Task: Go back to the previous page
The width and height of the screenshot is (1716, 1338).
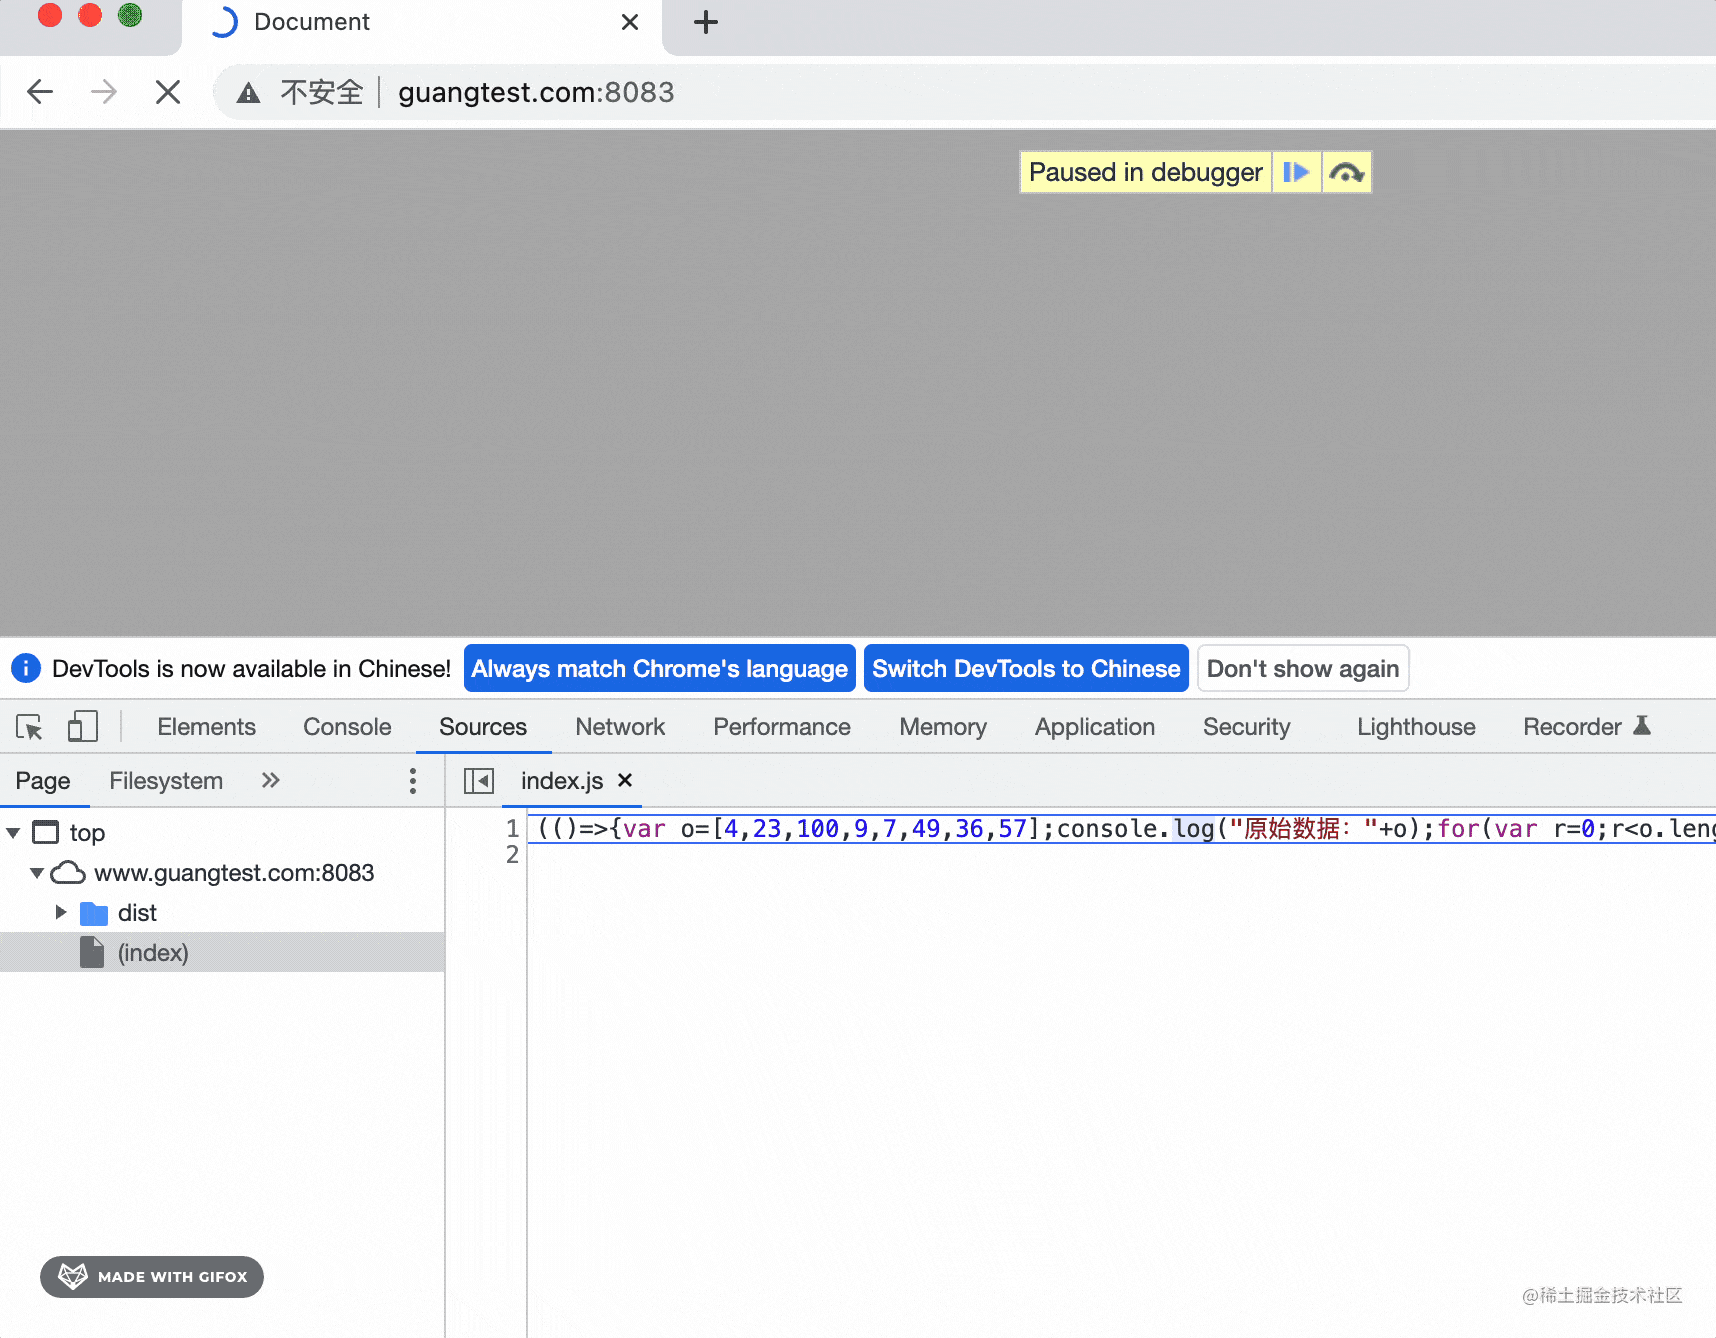Action: [40, 92]
